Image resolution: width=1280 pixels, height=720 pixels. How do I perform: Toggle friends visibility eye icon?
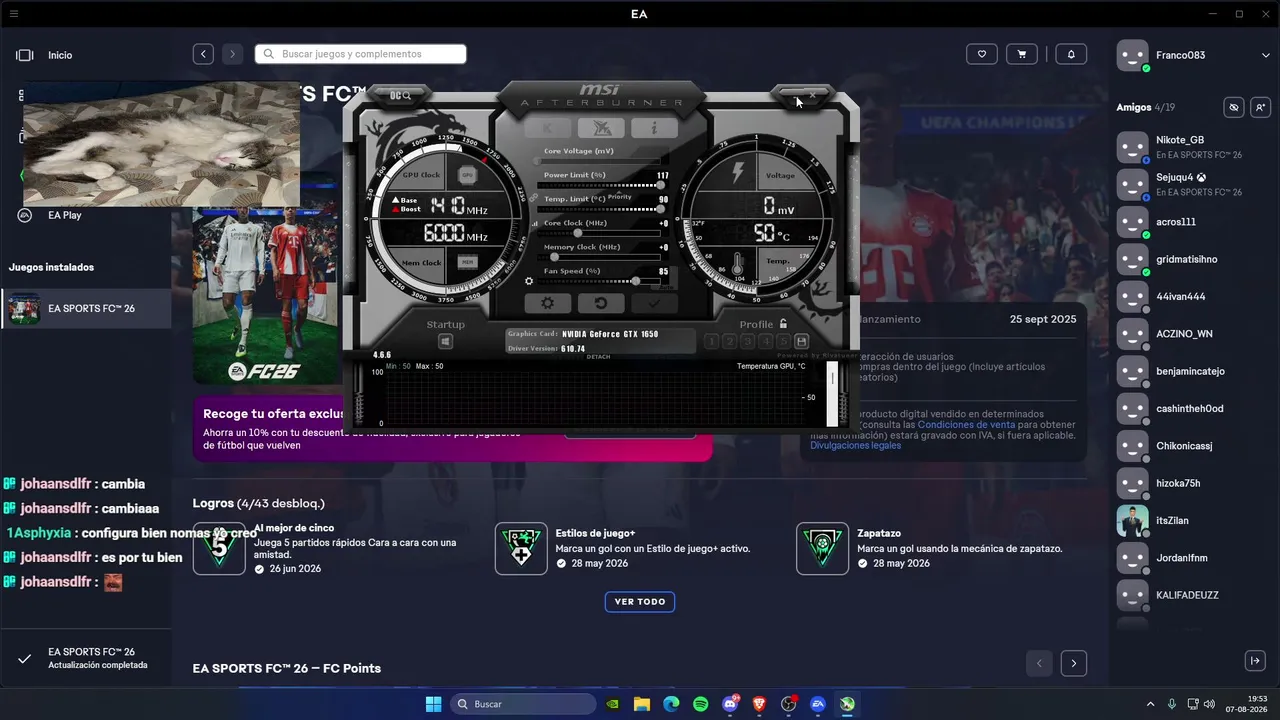point(1234,107)
